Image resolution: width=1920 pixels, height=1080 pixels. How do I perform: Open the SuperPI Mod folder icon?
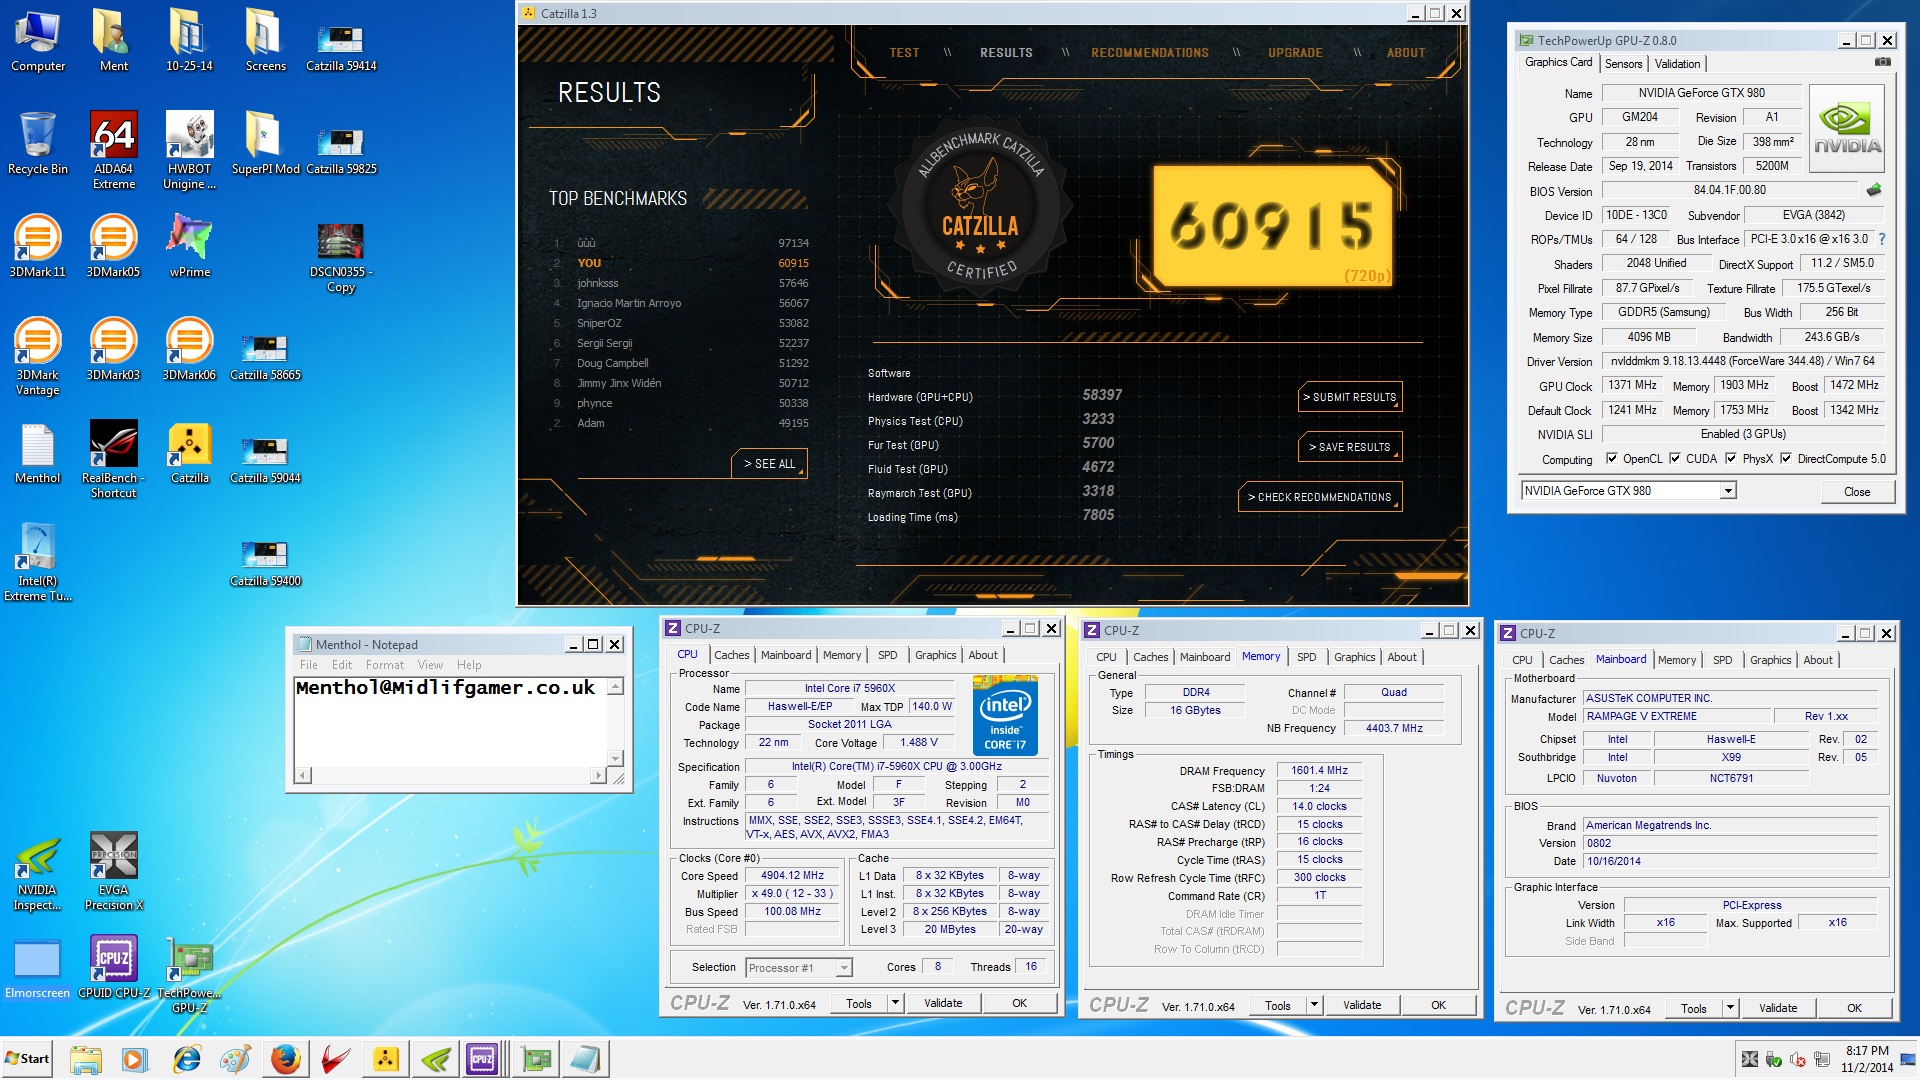(x=265, y=143)
